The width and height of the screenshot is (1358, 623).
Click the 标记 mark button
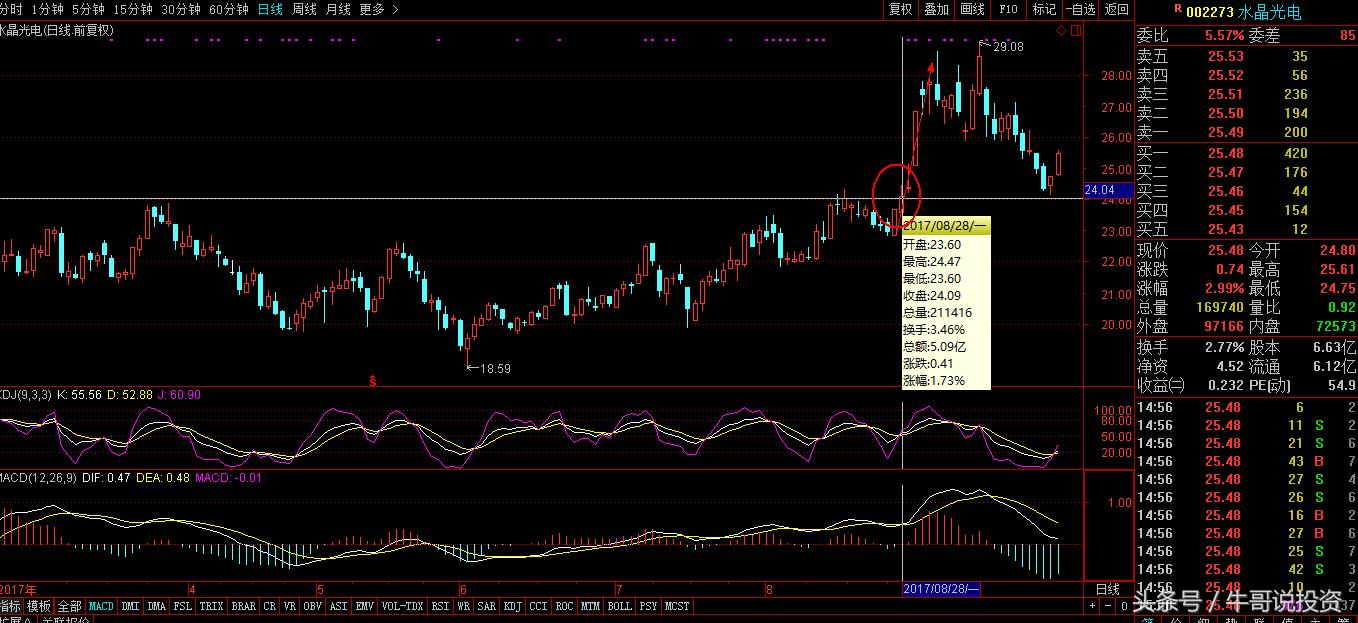click(1044, 9)
